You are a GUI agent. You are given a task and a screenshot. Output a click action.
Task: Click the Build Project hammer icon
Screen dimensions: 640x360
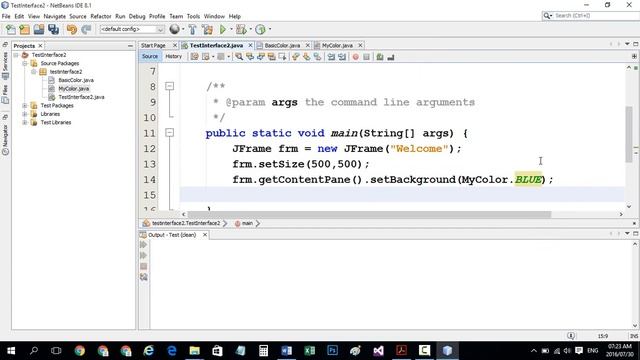coord(192,29)
